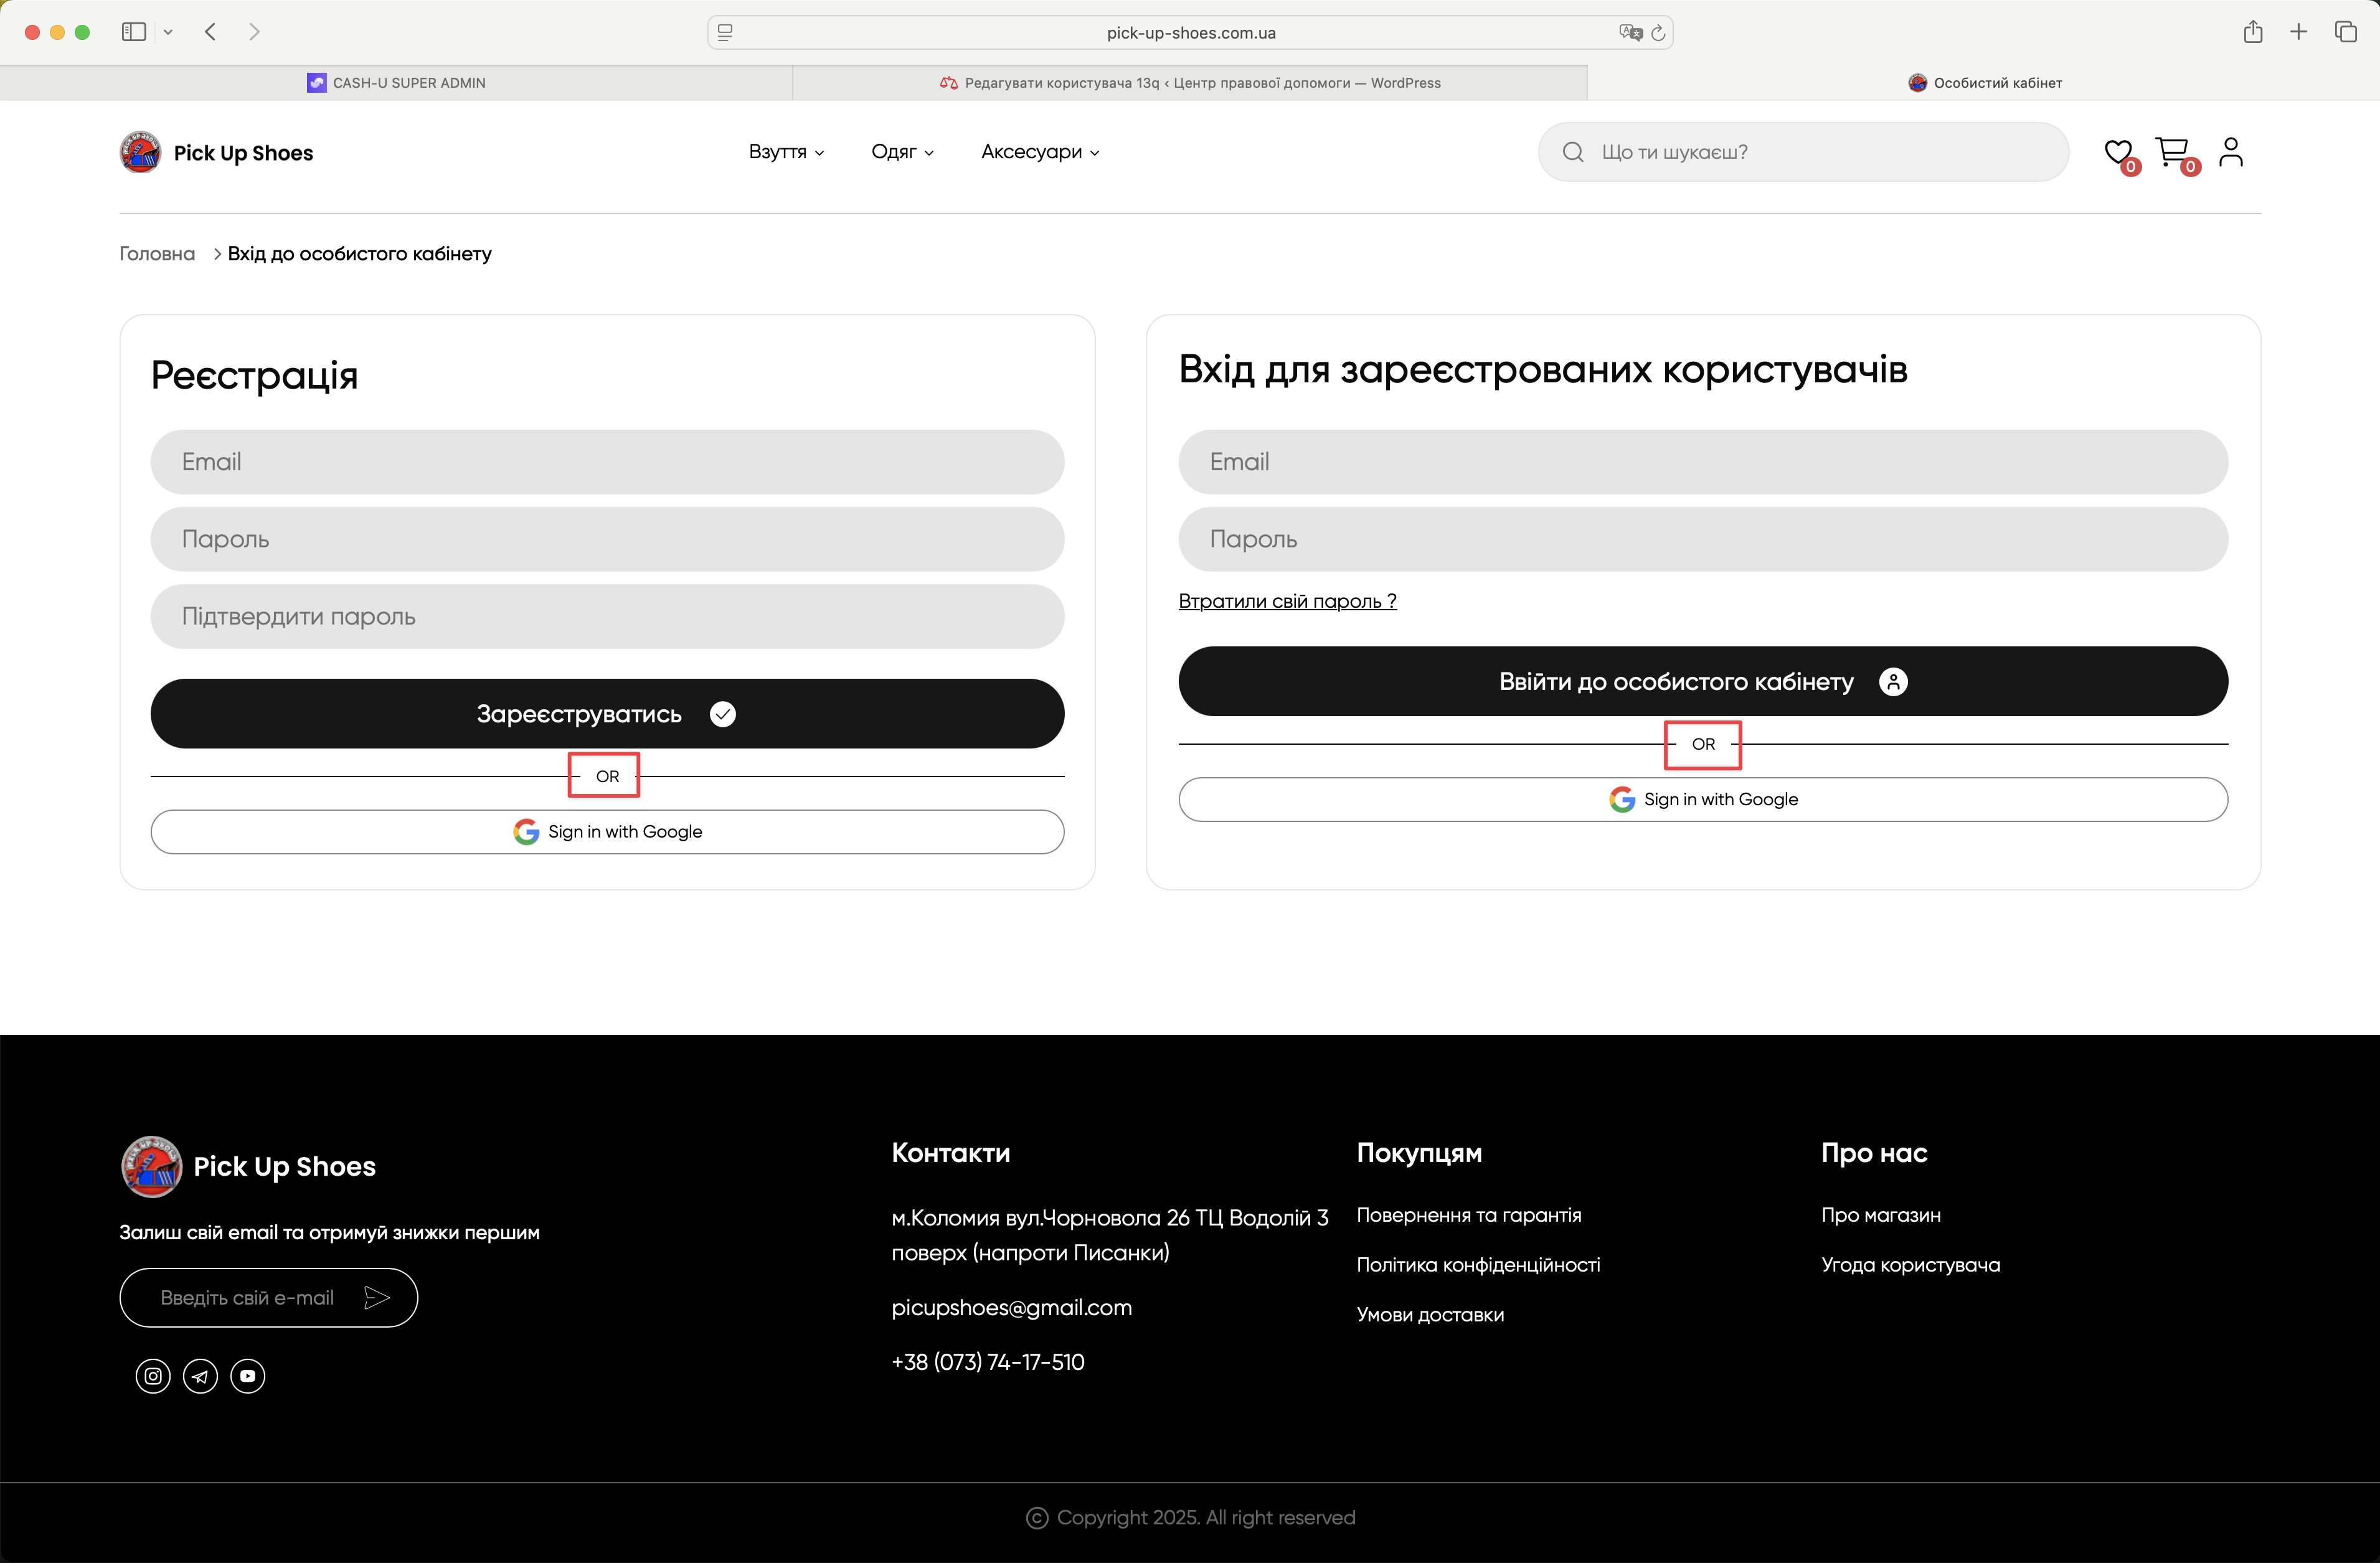This screenshot has width=2380, height=1563.
Task: Click Ввійти до особистого кабінету button
Action: pyautogui.click(x=1702, y=682)
